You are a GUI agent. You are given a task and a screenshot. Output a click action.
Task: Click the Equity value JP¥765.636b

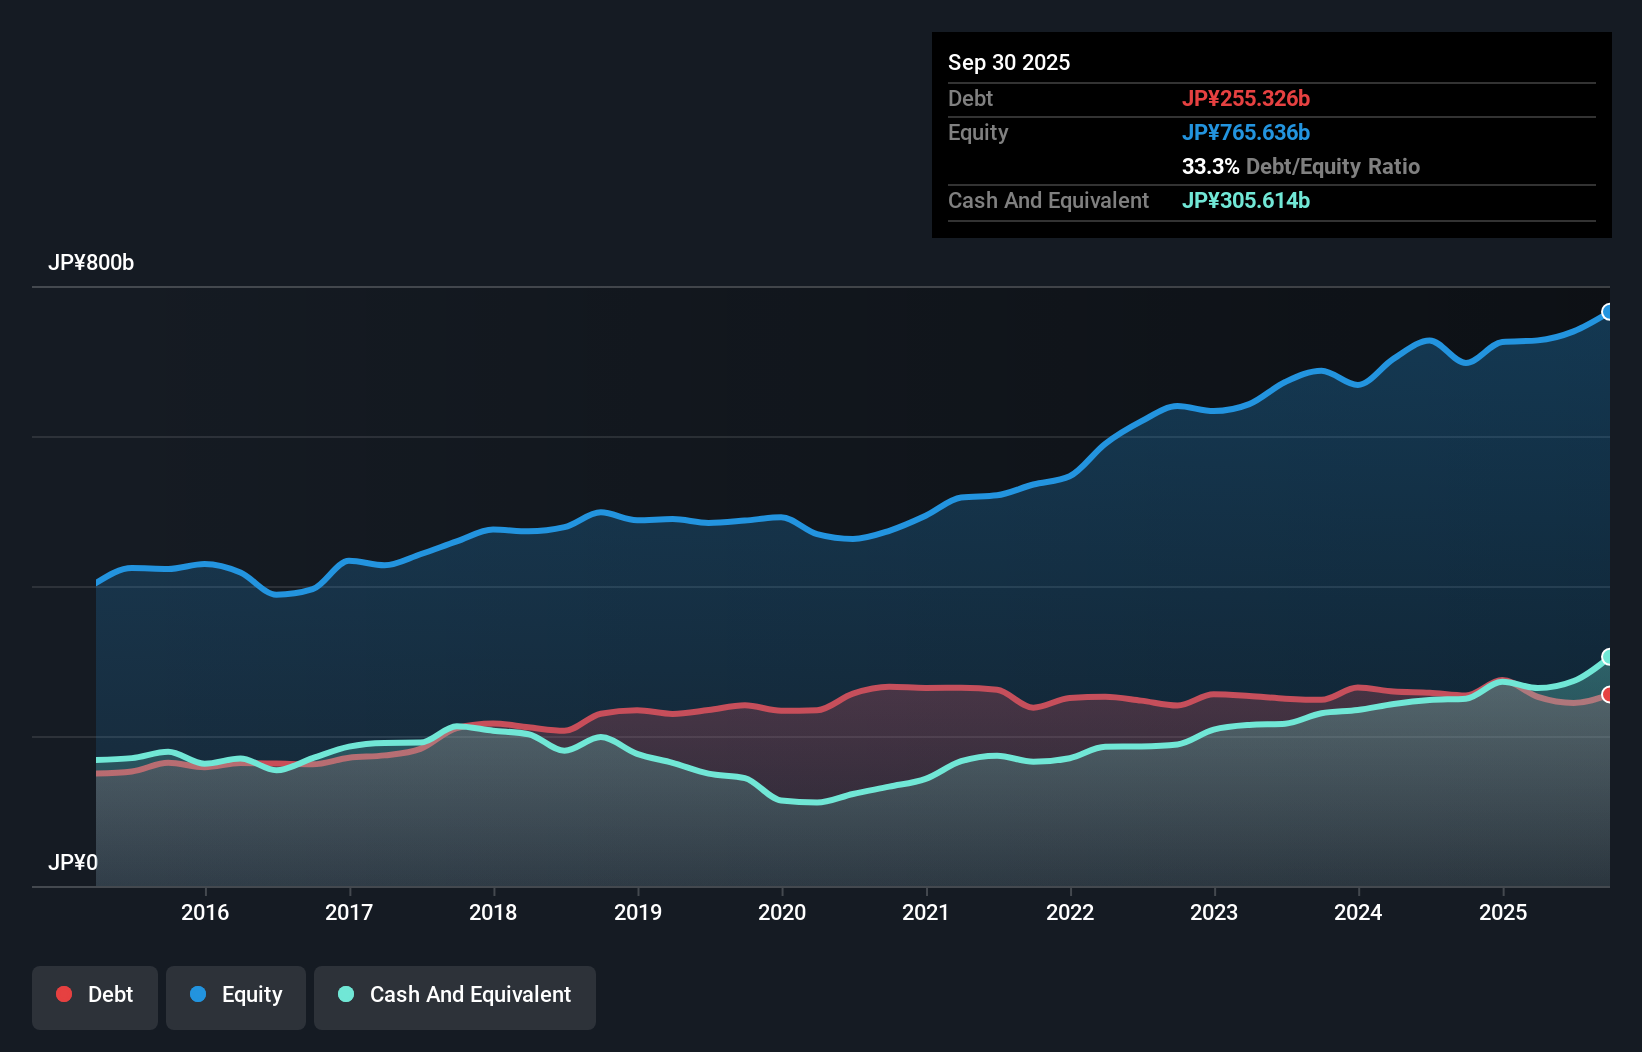[1246, 132]
